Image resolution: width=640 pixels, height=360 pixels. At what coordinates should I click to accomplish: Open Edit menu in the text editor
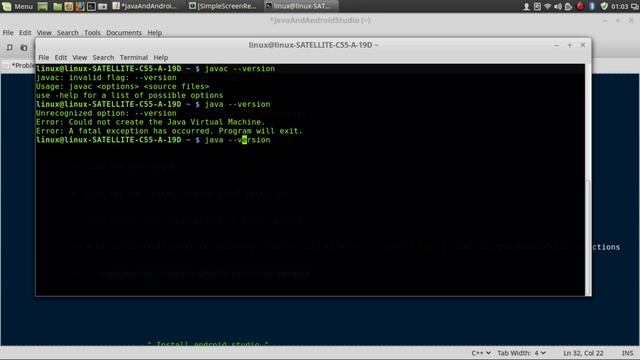tap(25, 33)
